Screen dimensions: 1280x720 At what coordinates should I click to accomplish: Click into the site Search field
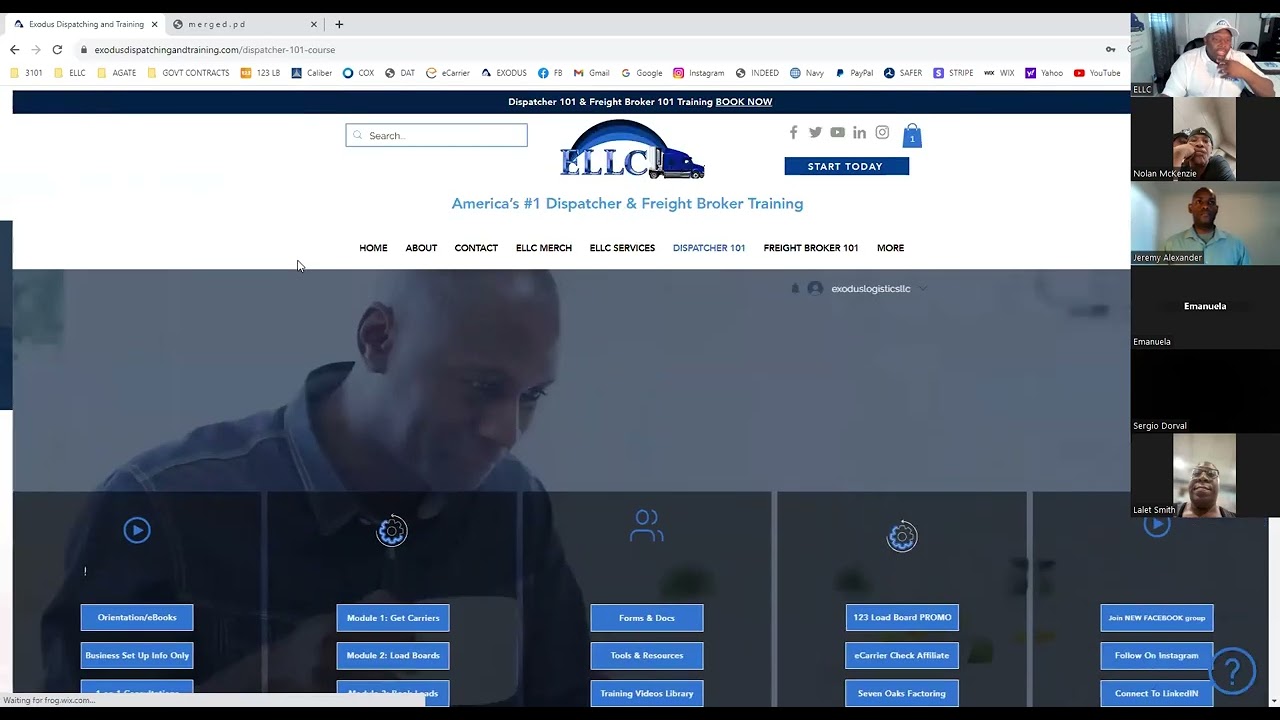click(436, 135)
